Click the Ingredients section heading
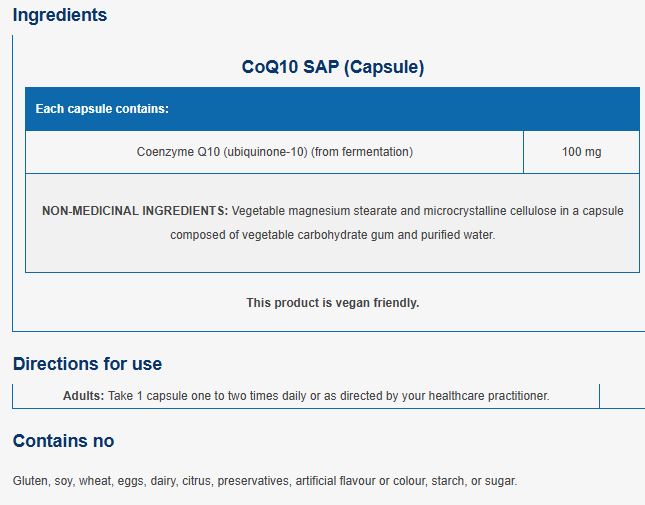 point(60,16)
